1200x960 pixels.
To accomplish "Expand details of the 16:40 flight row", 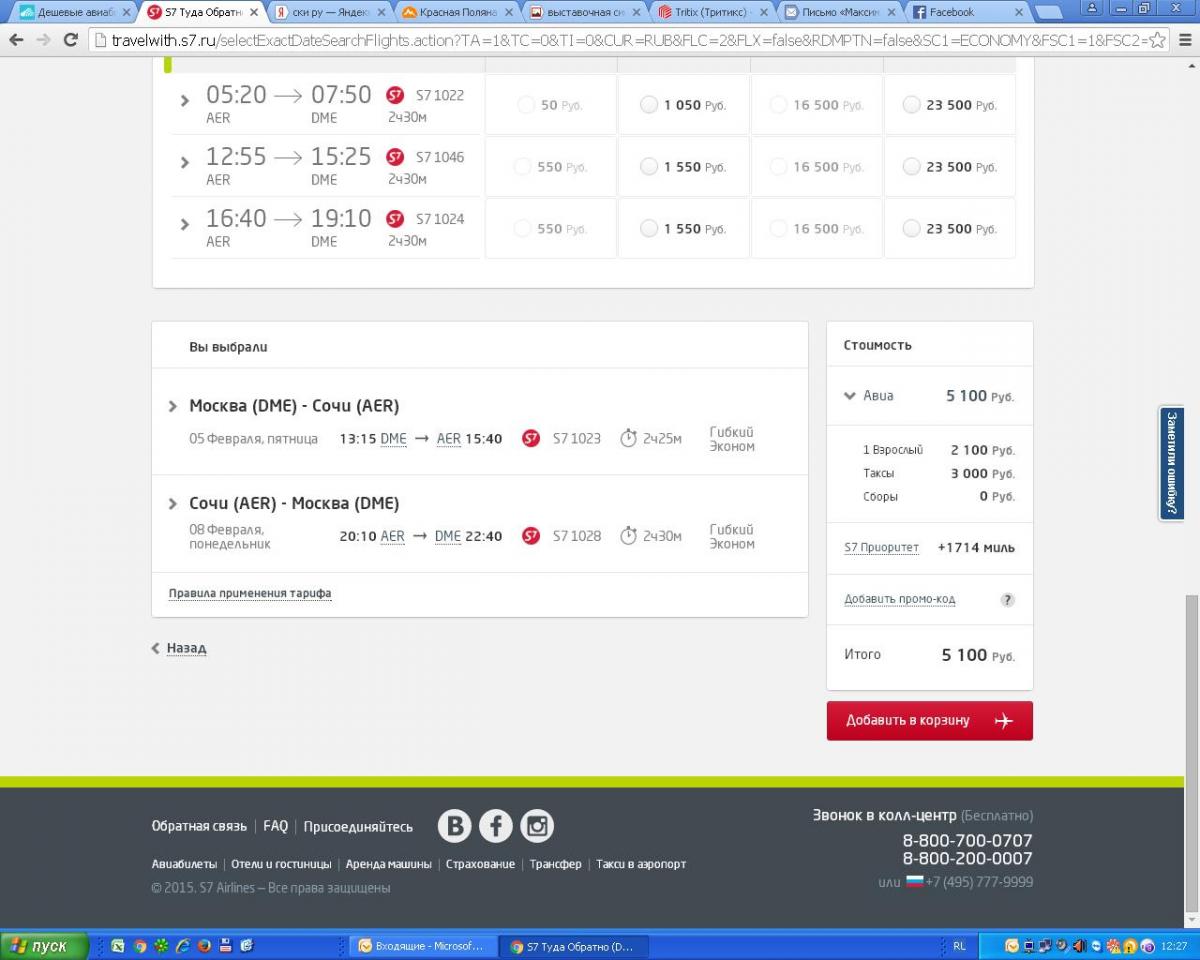I will [185, 225].
